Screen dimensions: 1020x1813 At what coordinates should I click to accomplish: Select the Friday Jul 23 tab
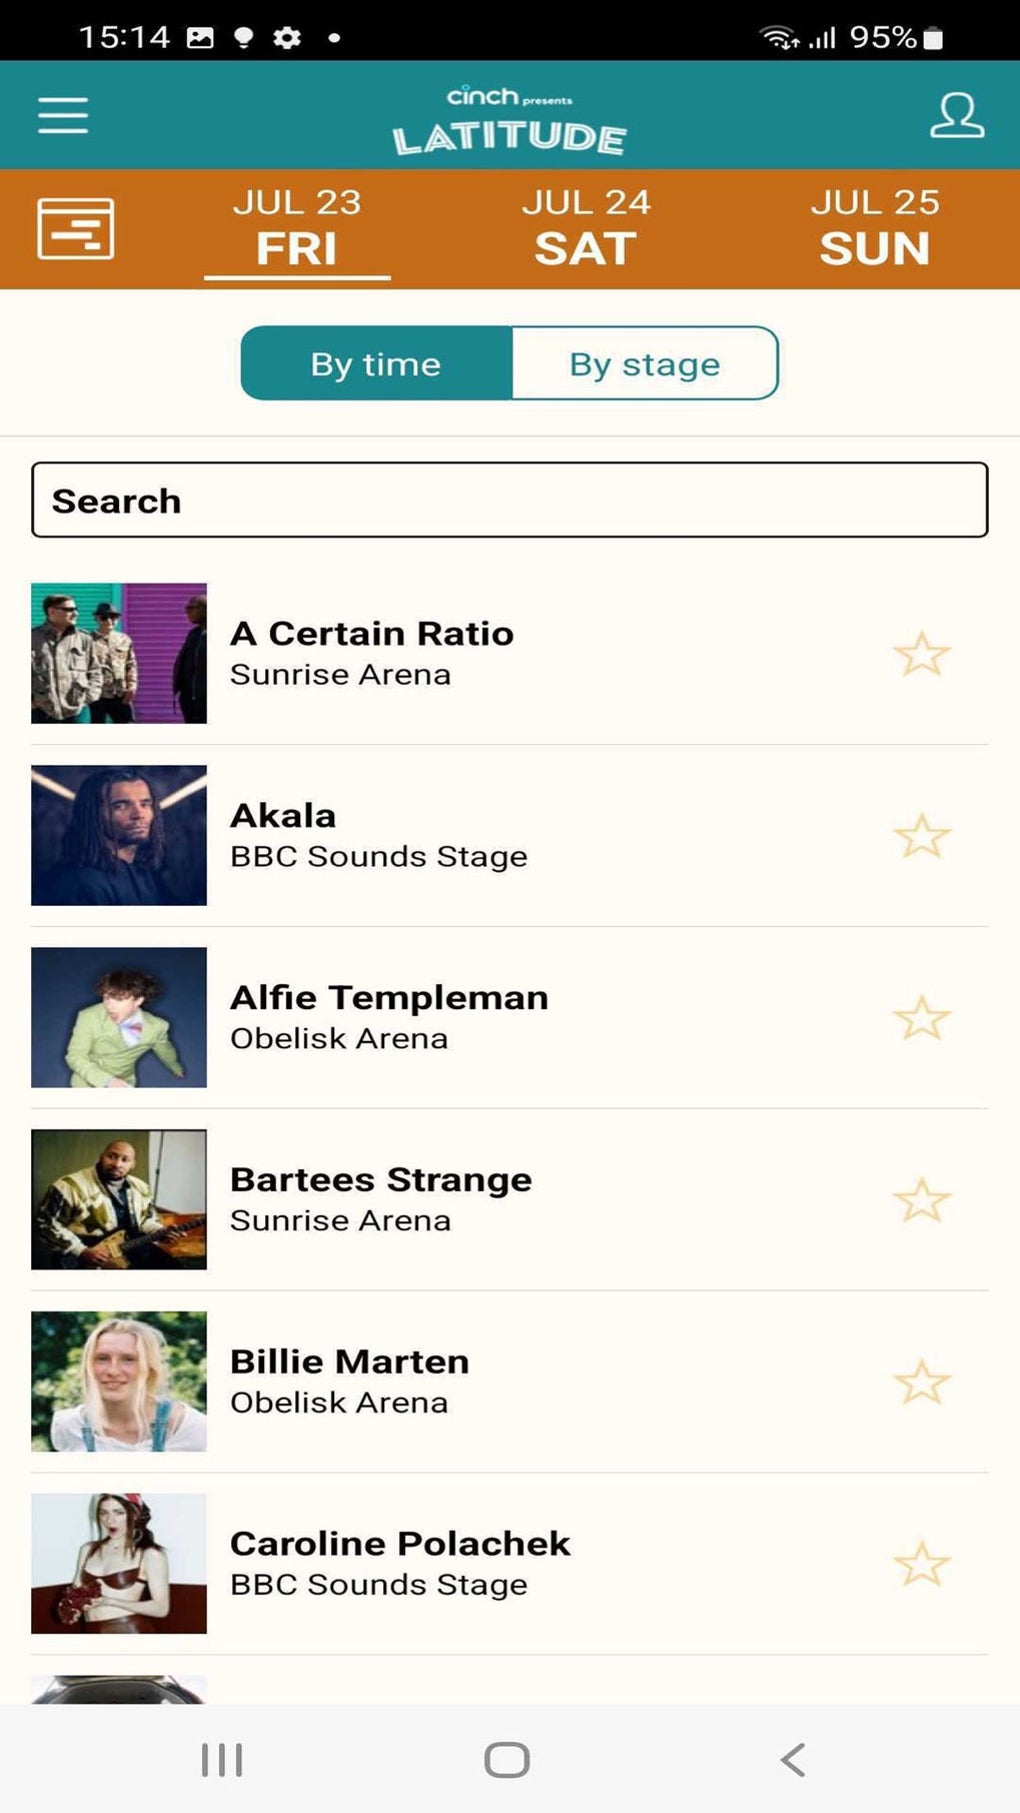tap(297, 228)
